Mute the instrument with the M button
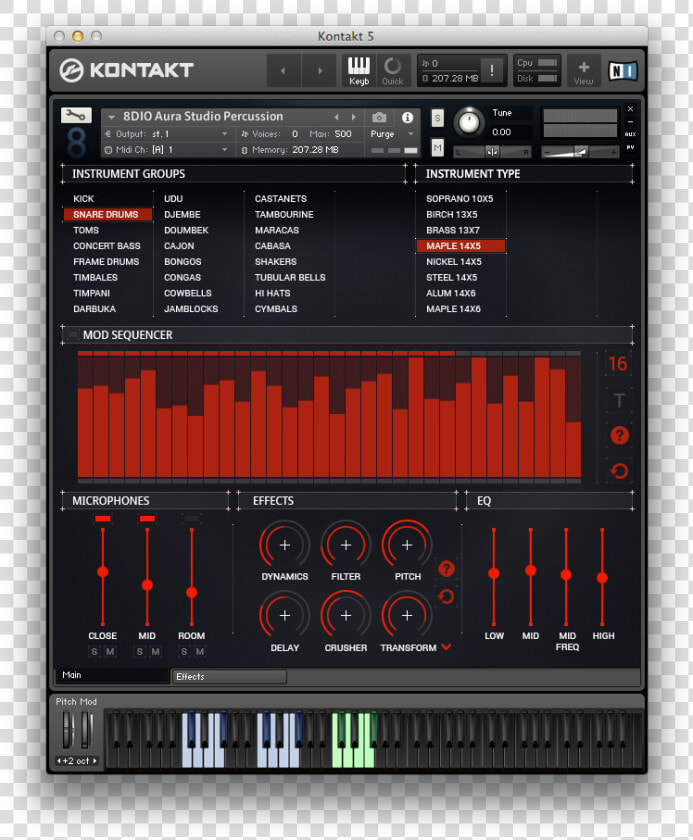The width and height of the screenshot is (693, 840). pyautogui.click(x=438, y=147)
